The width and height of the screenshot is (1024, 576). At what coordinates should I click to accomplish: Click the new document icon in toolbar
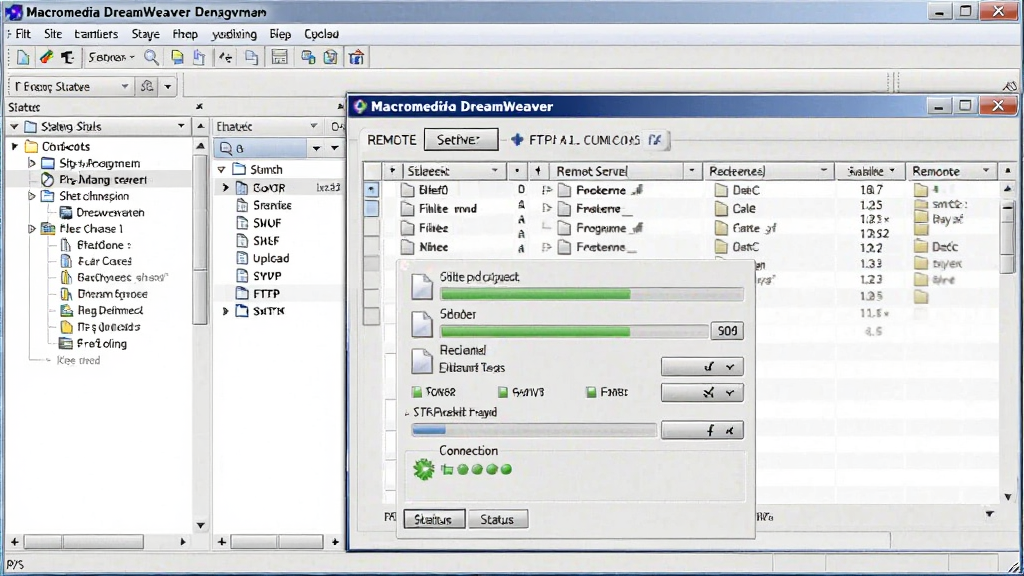point(23,57)
